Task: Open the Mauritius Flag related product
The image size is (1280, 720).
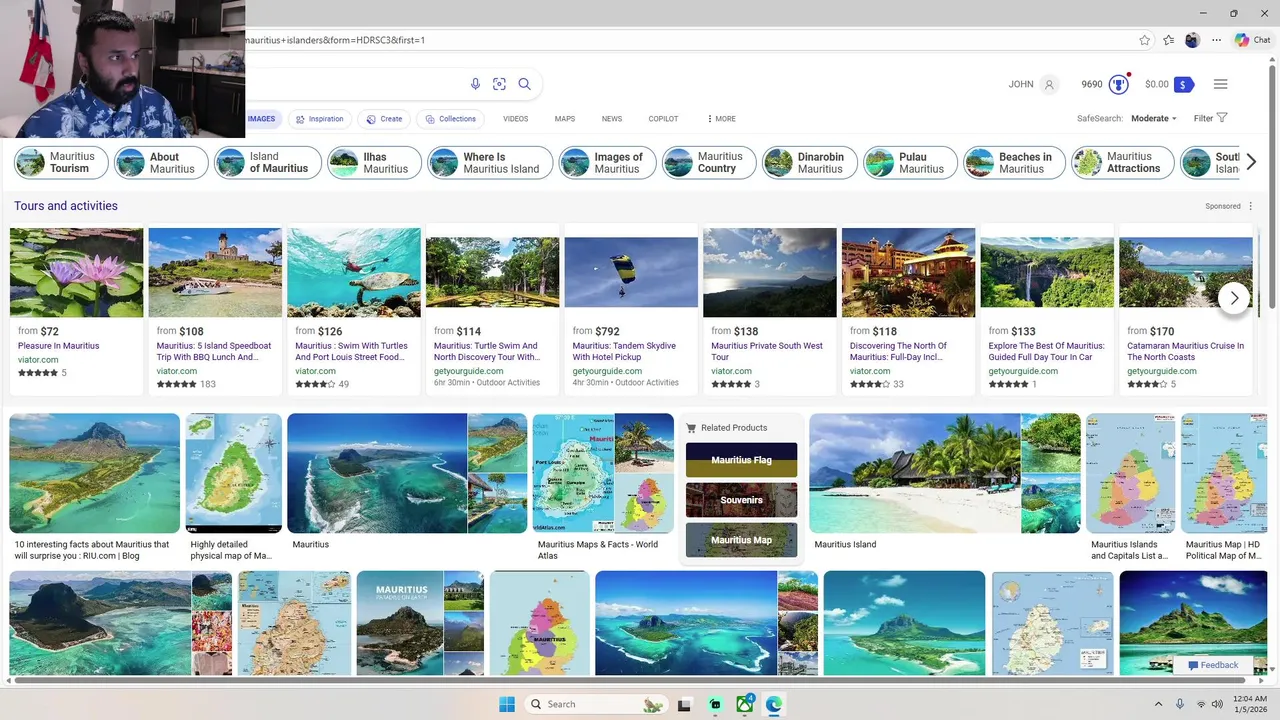Action: pyautogui.click(x=741, y=460)
